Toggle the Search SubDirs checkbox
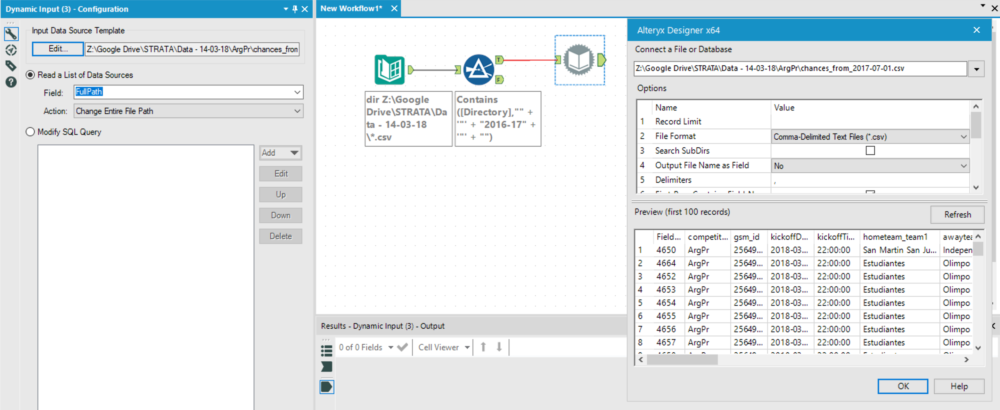This screenshot has width=1000, height=410. coord(869,151)
